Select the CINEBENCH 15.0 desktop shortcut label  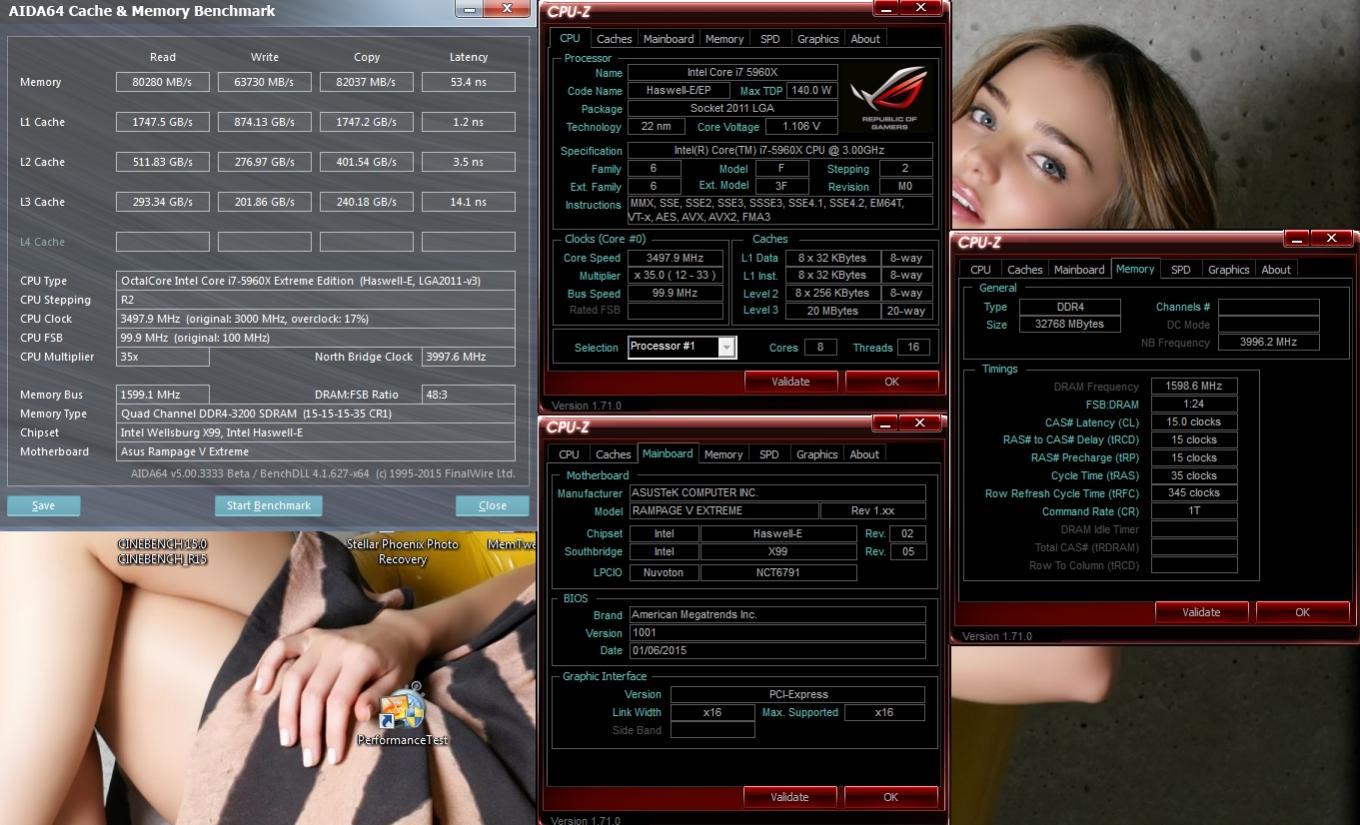(x=162, y=544)
